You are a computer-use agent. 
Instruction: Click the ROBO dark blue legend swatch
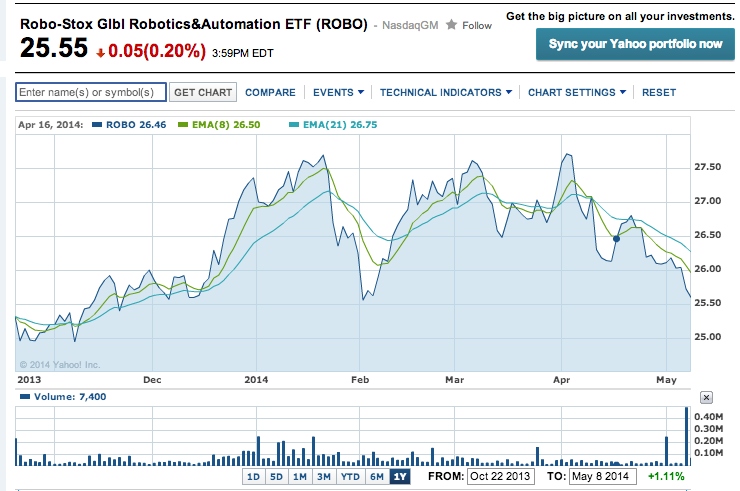tap(97, 125)
